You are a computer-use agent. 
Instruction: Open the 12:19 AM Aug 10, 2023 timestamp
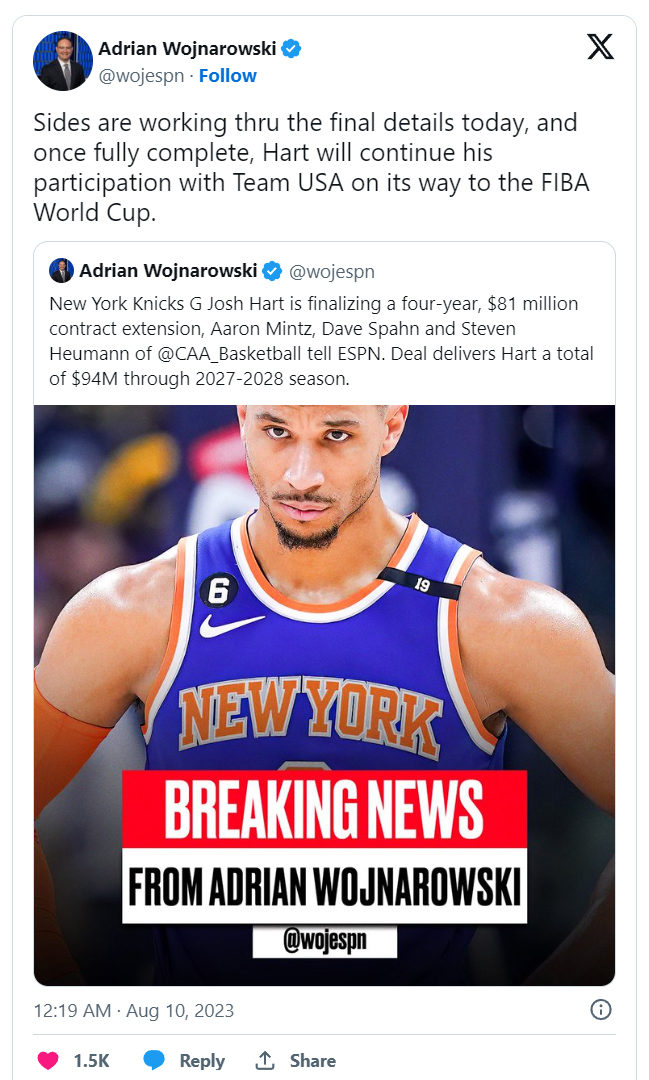[x=134, y=1010]
